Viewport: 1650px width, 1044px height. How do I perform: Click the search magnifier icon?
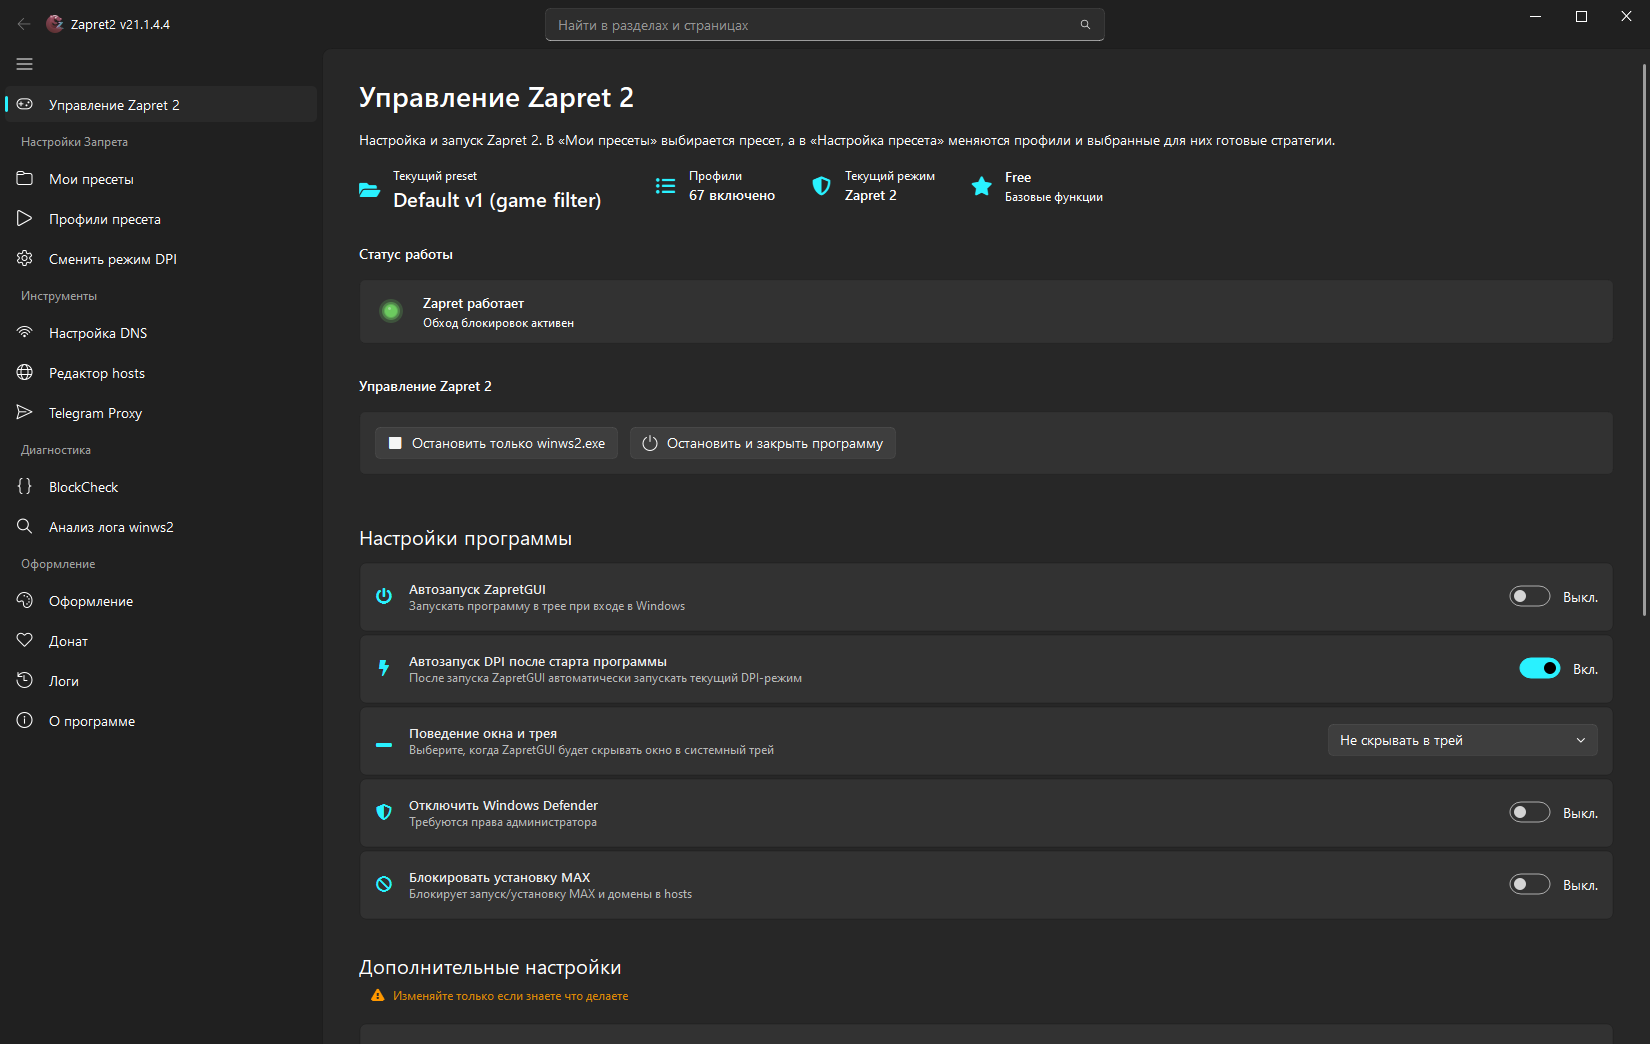(x=1085, y=25)
